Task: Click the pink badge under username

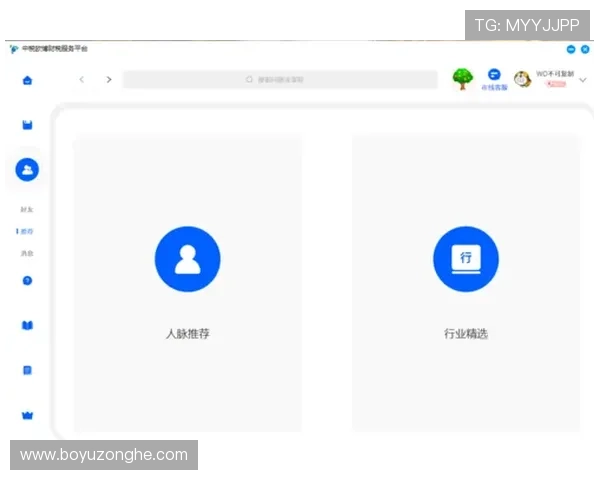Action: [x=556, y=84]
